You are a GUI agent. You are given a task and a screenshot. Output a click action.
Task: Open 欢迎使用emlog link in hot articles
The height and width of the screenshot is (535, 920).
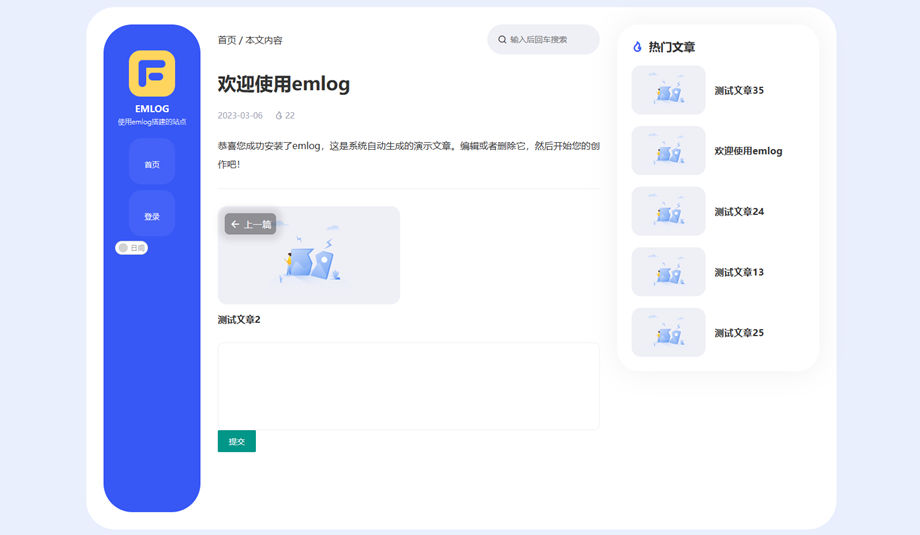pos(748,151)
